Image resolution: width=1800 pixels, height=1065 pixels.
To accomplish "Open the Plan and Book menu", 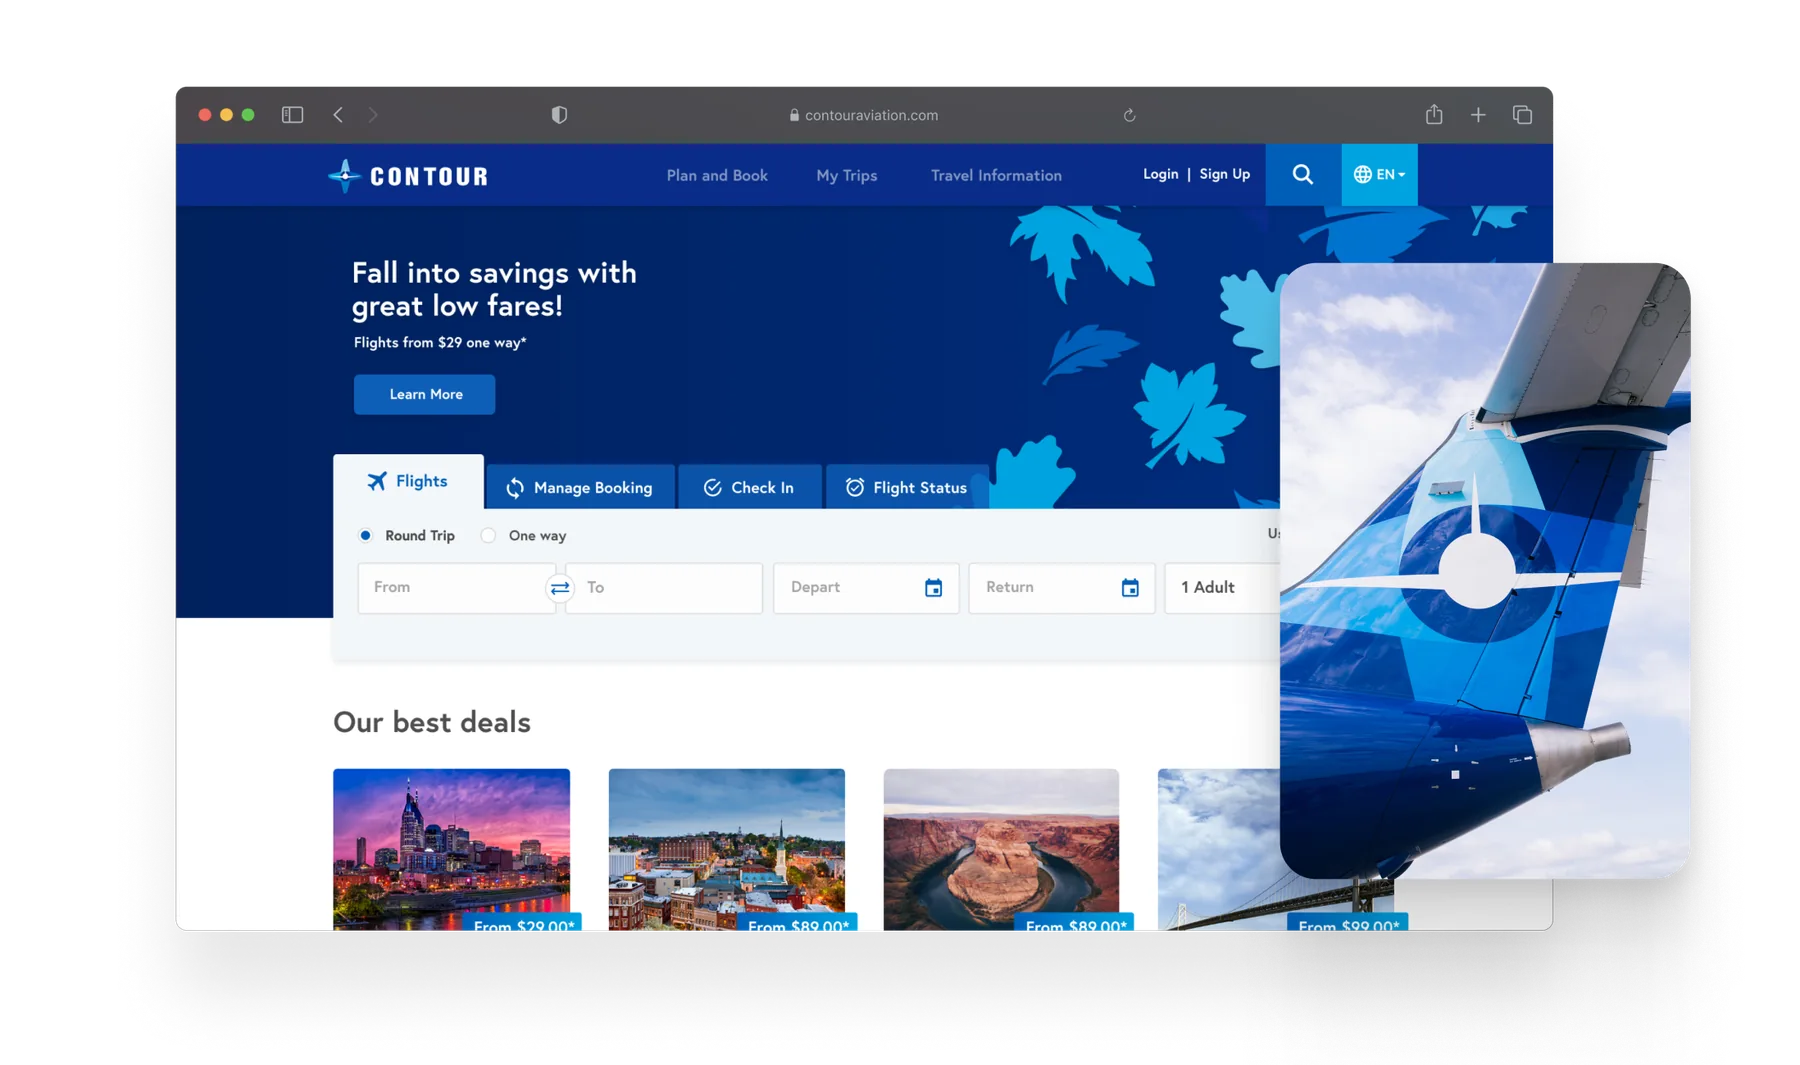I will click(x=717, y=175).
